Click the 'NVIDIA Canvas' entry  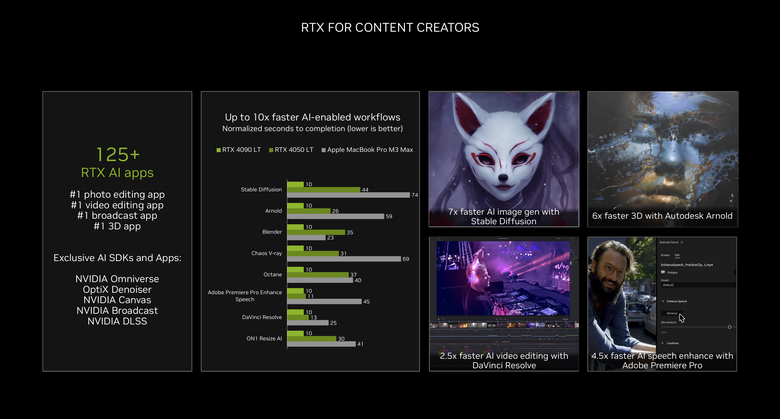click(x=117, y=300)
